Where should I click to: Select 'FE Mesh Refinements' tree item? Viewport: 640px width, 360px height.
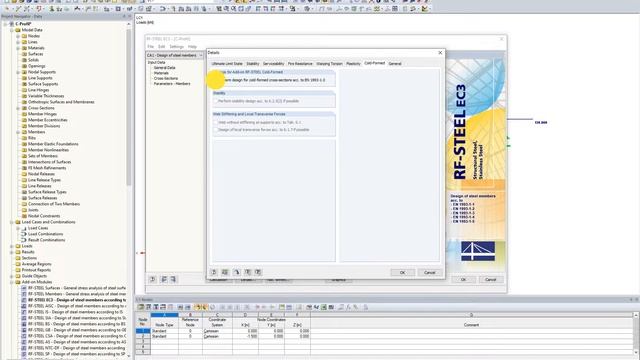point(47,168)
